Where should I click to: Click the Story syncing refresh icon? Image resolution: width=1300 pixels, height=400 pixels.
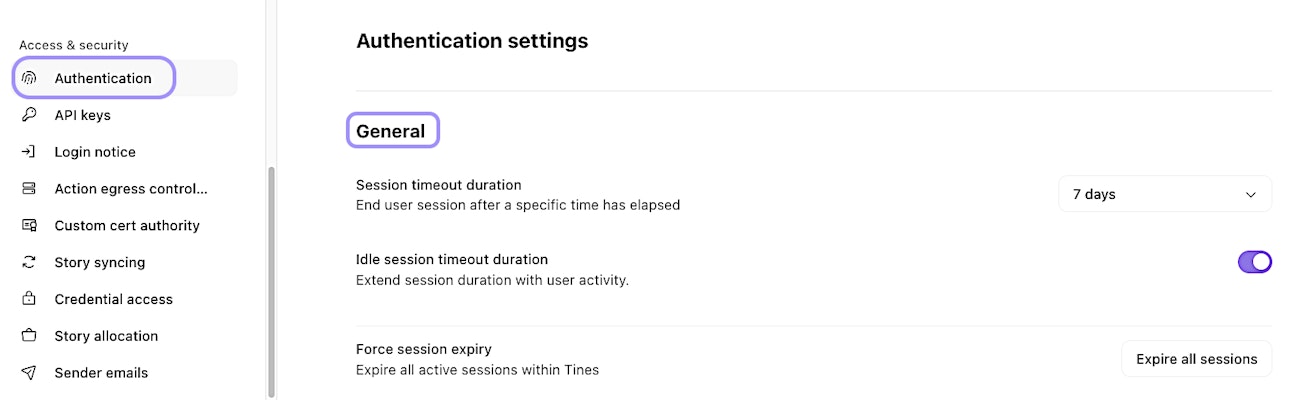point(30,263)
